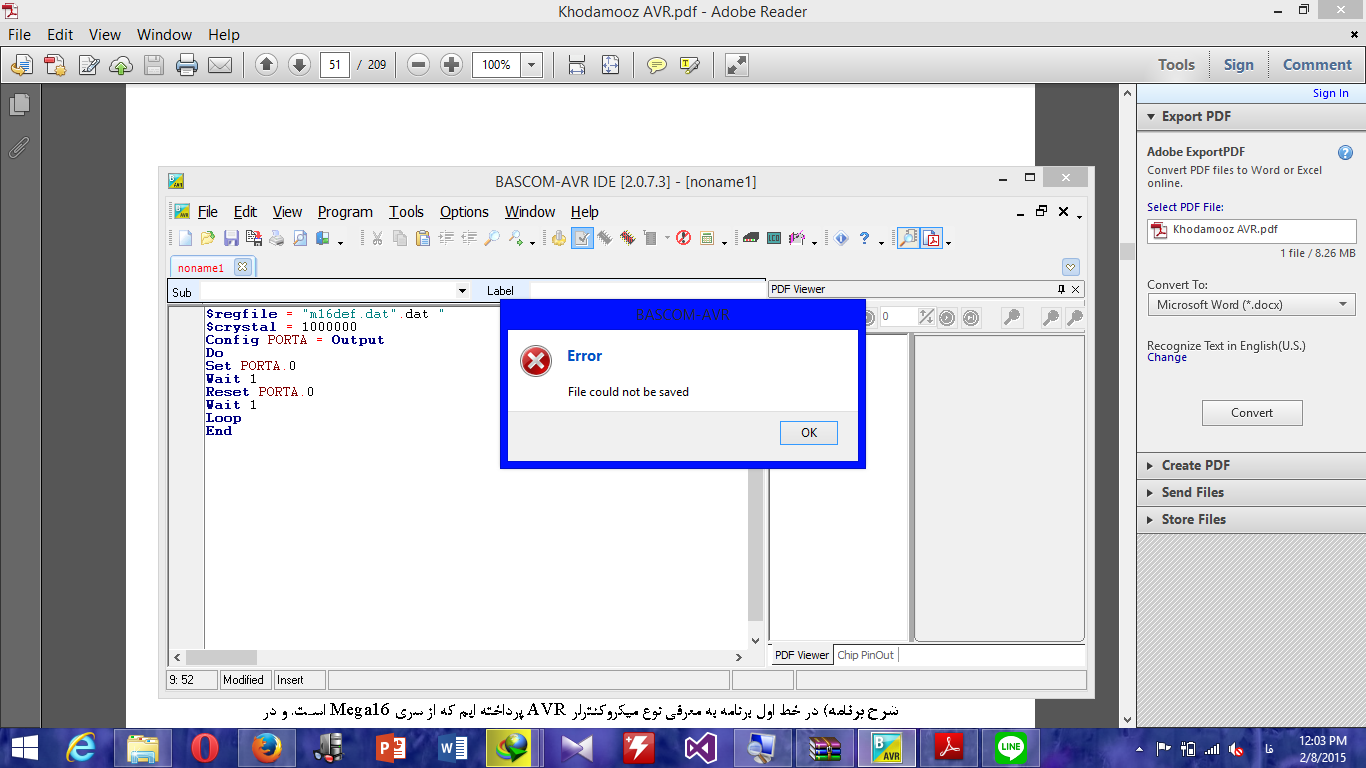1366x768 pixels.
Task: Click the BASCOM-AVR syntax check icon
Action: (583, 238)
